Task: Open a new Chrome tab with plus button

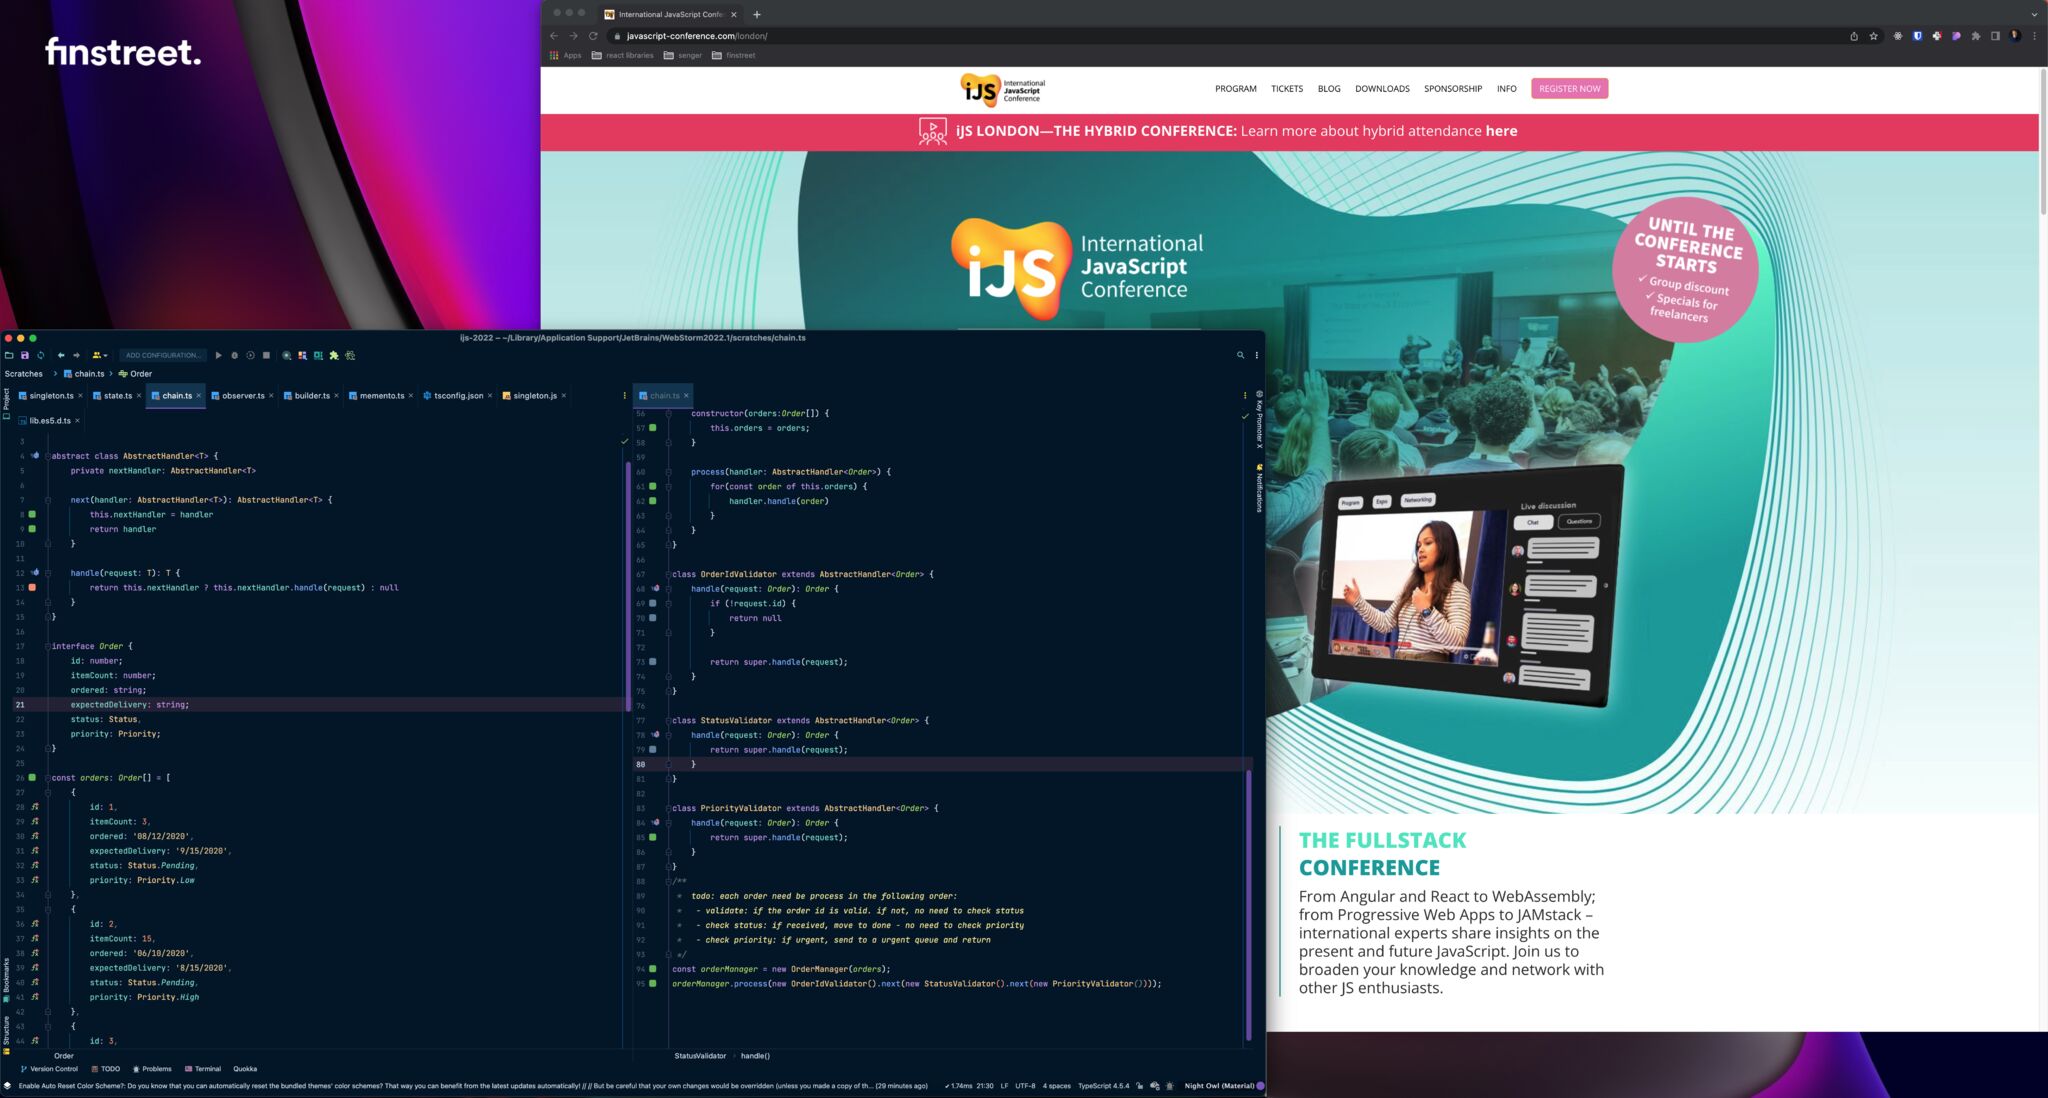Action: 757,14
